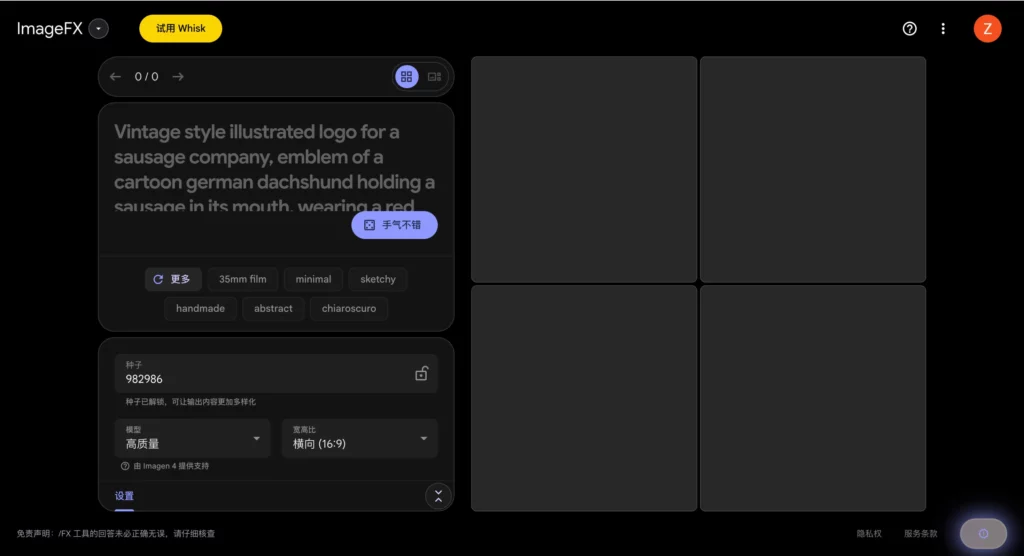Refresh style chips with 更多 button

[172, 279]
